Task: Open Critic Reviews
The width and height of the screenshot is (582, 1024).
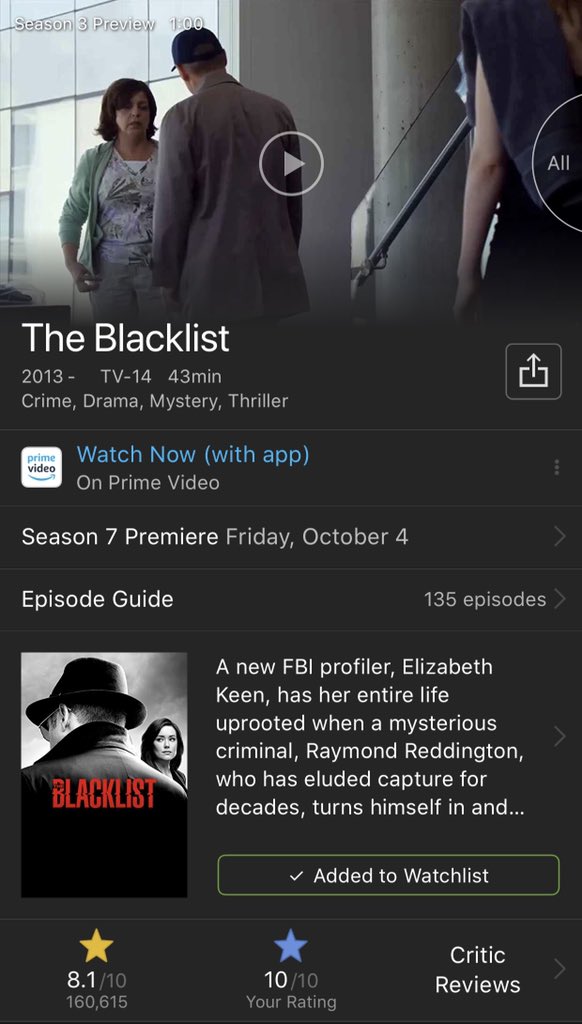Action: tap(477, 970)
